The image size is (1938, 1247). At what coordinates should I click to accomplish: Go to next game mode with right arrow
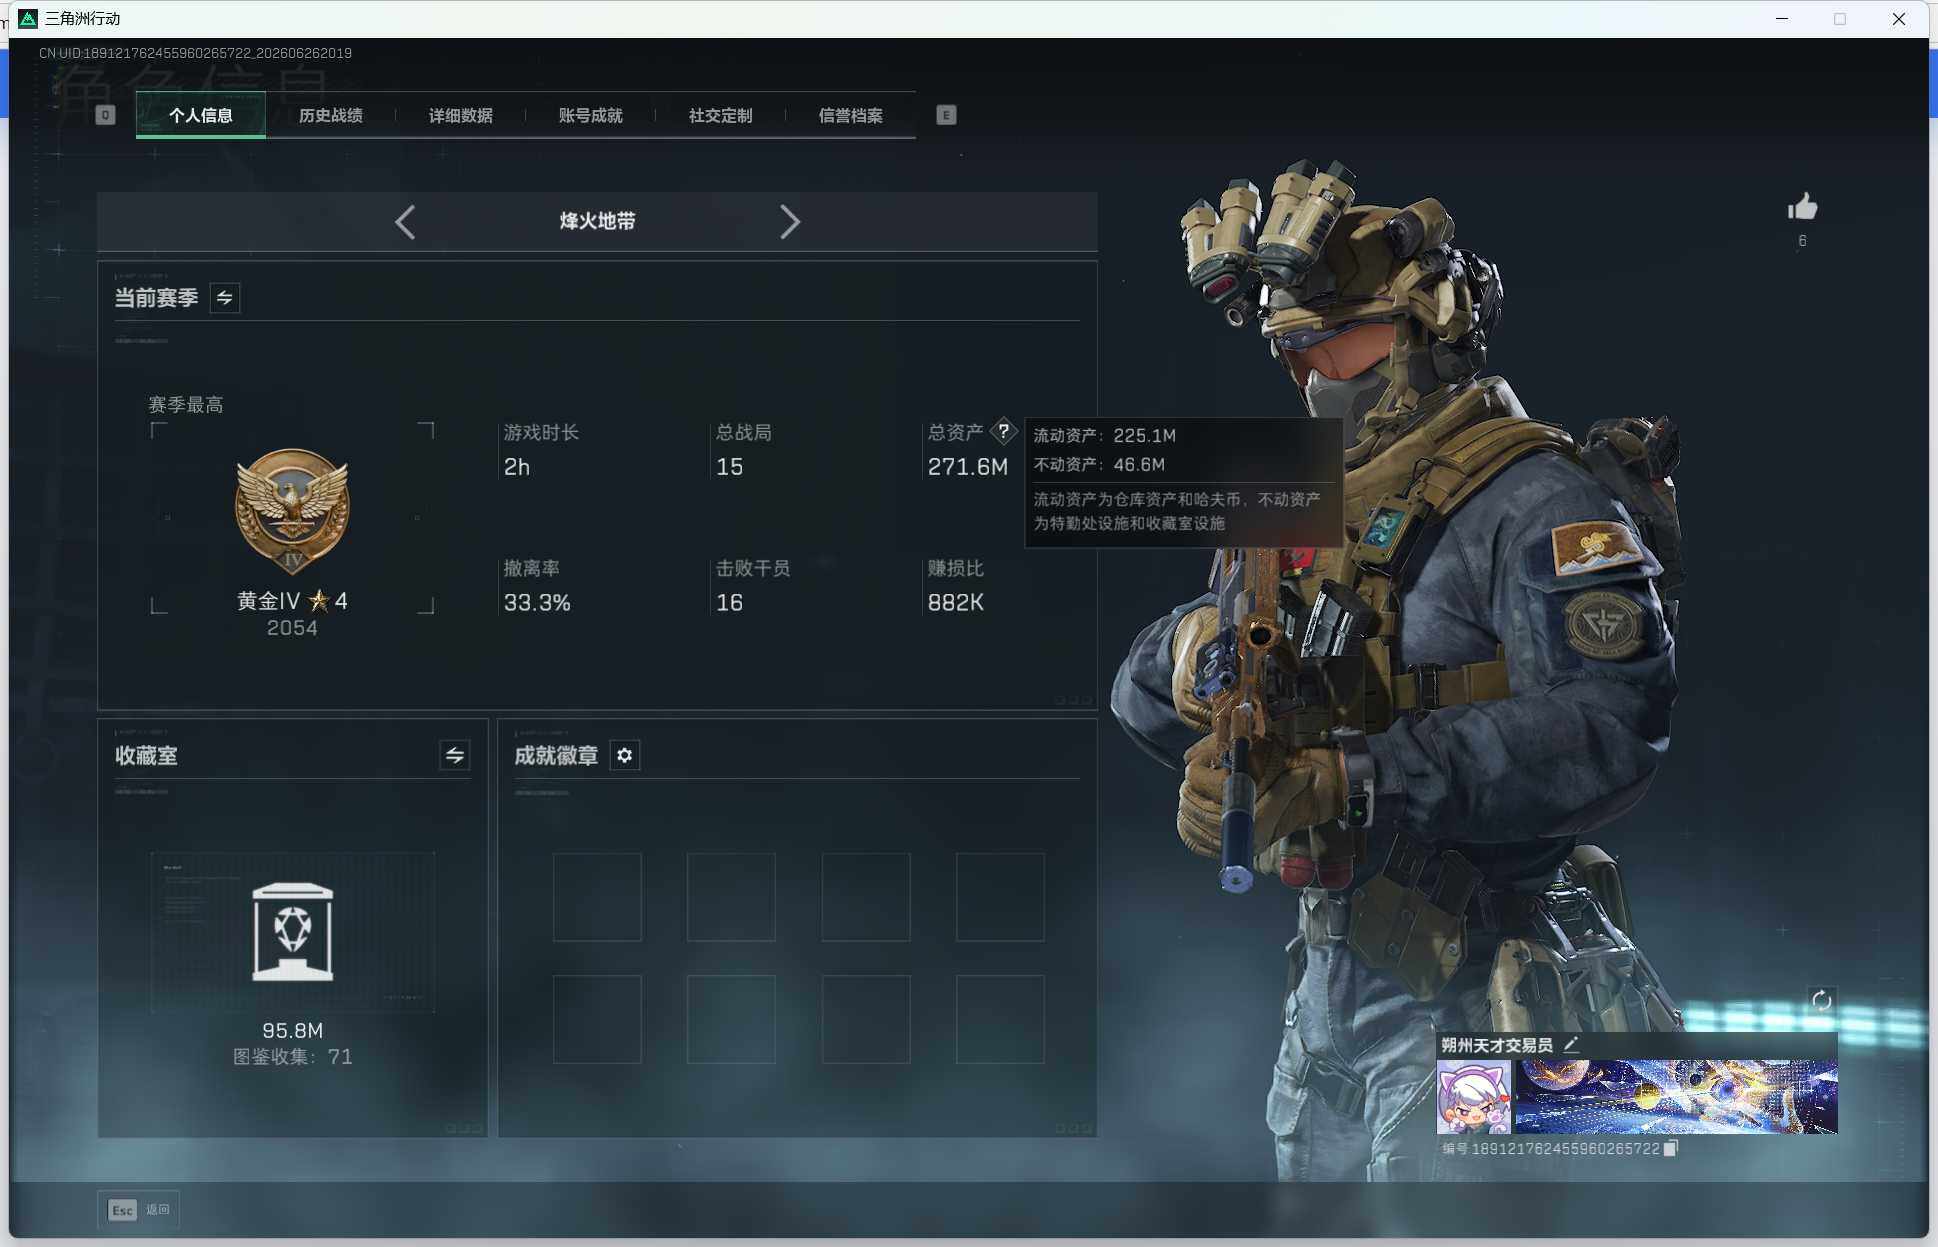click(x=790, y=221)
